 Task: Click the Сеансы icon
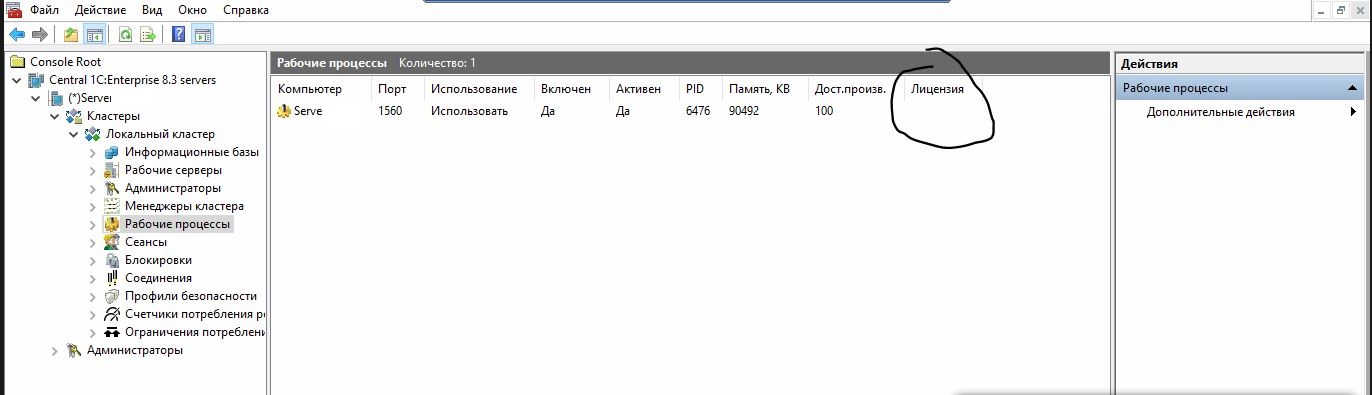click(x=112, y=242)
